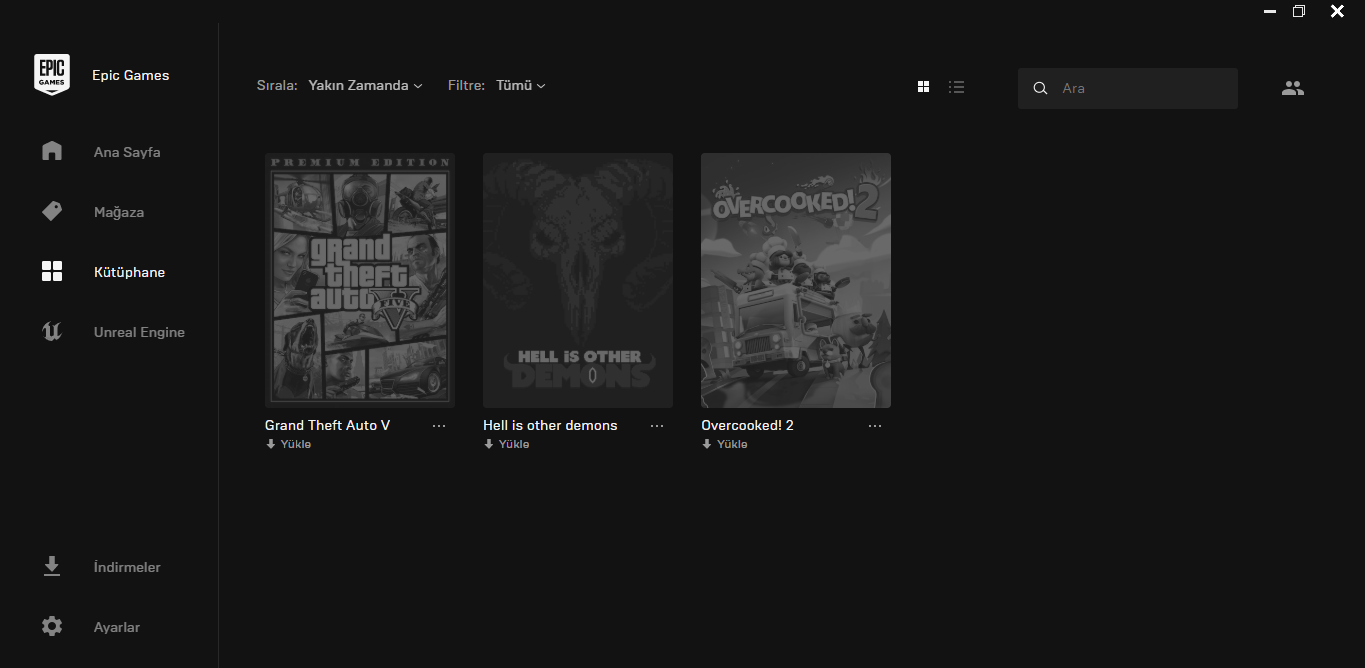The image size is (1365, 668).
Task: Open options menu for Hell is other demons
Action: (x=657, y=426)
